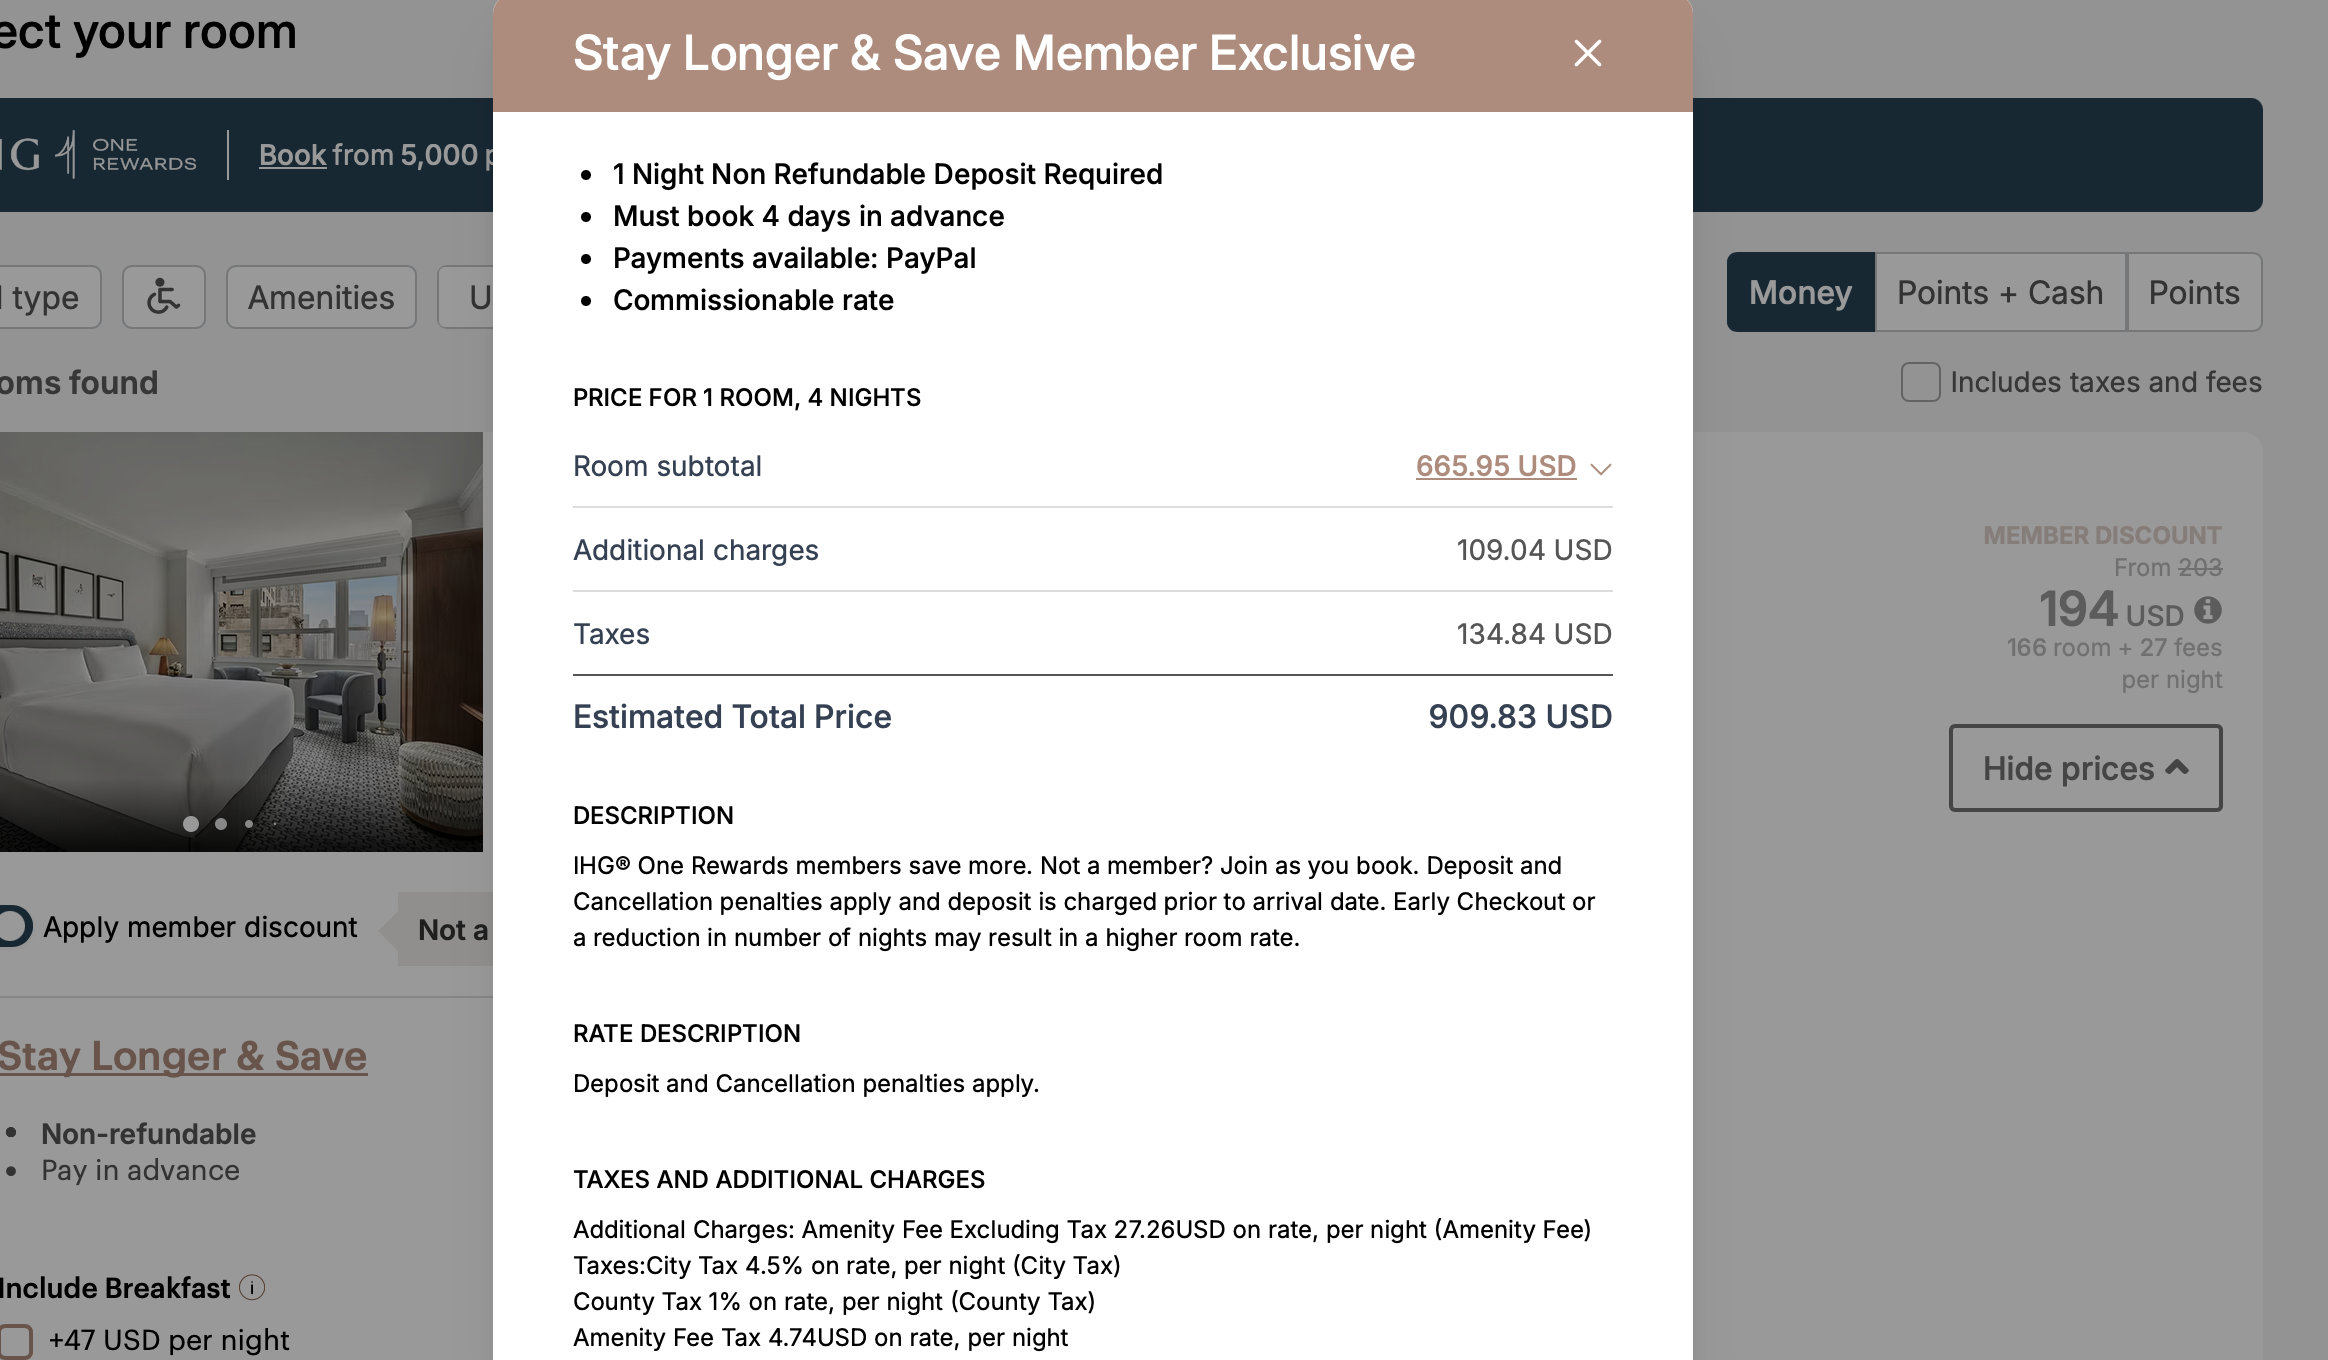Click the Book link in rewards banner

[292, 155]
